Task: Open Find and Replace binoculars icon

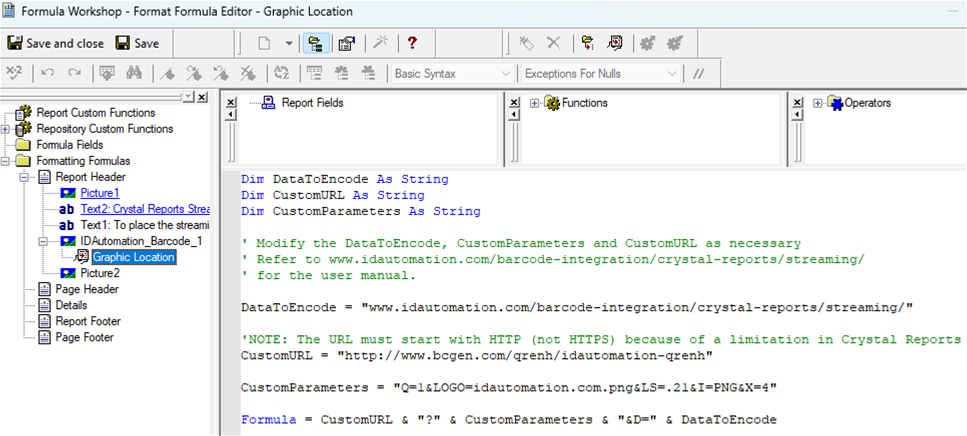Action: 134,73
